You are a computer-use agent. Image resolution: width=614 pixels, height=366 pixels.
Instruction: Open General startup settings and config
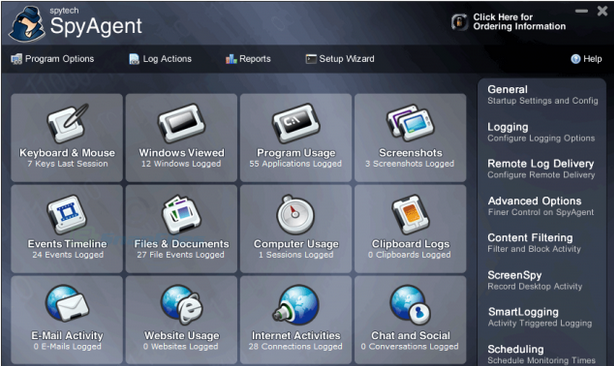click(x=543, y=95)
